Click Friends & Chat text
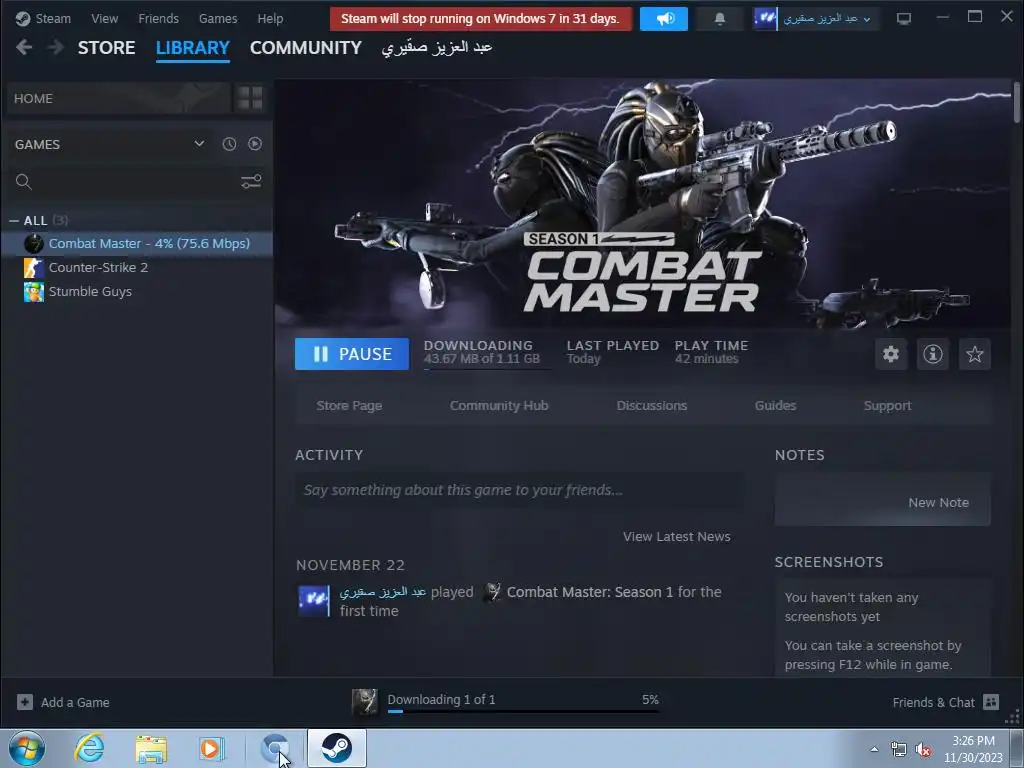1024x768 pixels. [933, 702]
